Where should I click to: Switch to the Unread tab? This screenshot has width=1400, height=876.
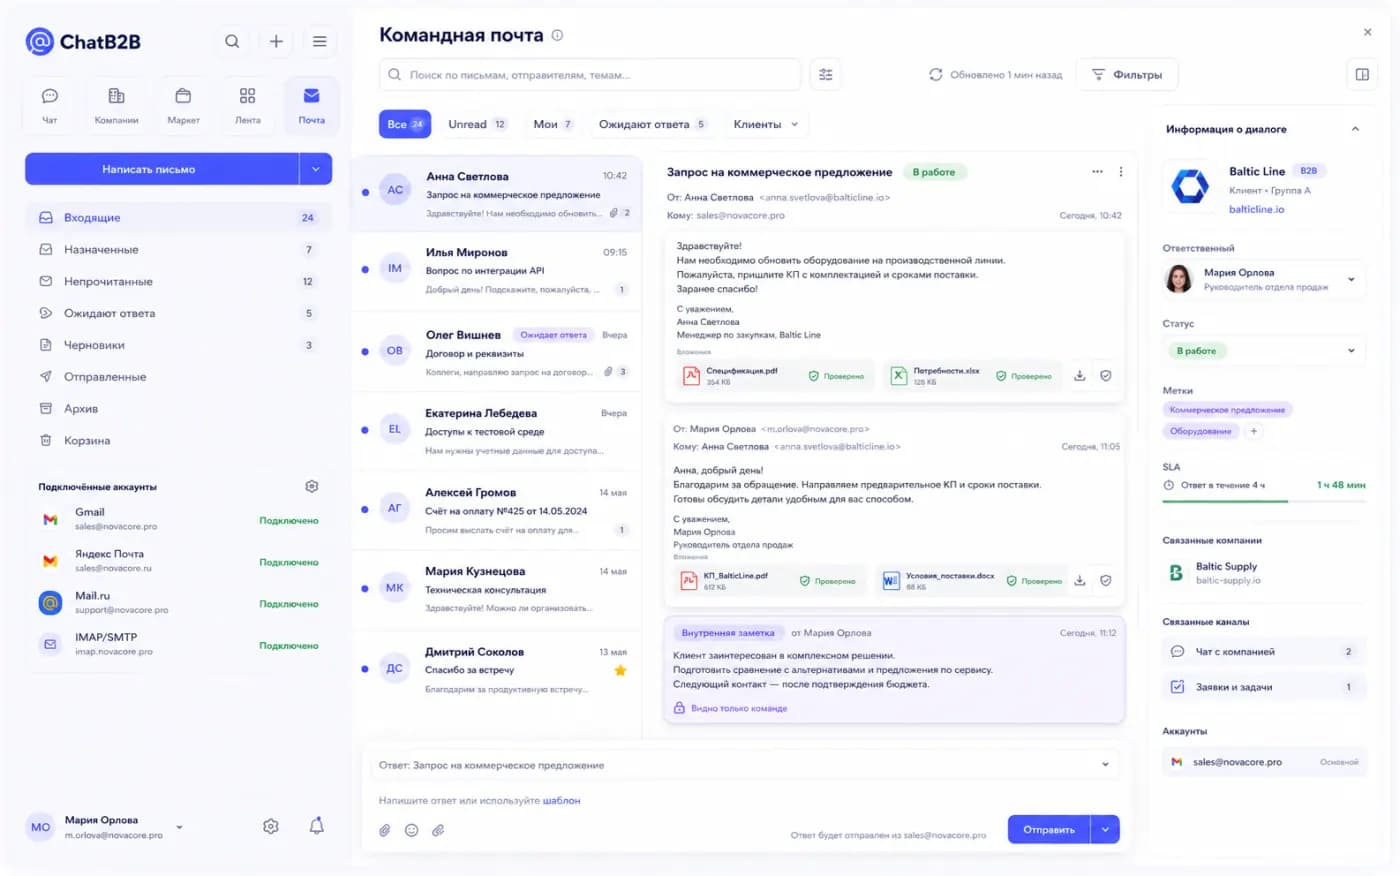[x=477, y=124]
